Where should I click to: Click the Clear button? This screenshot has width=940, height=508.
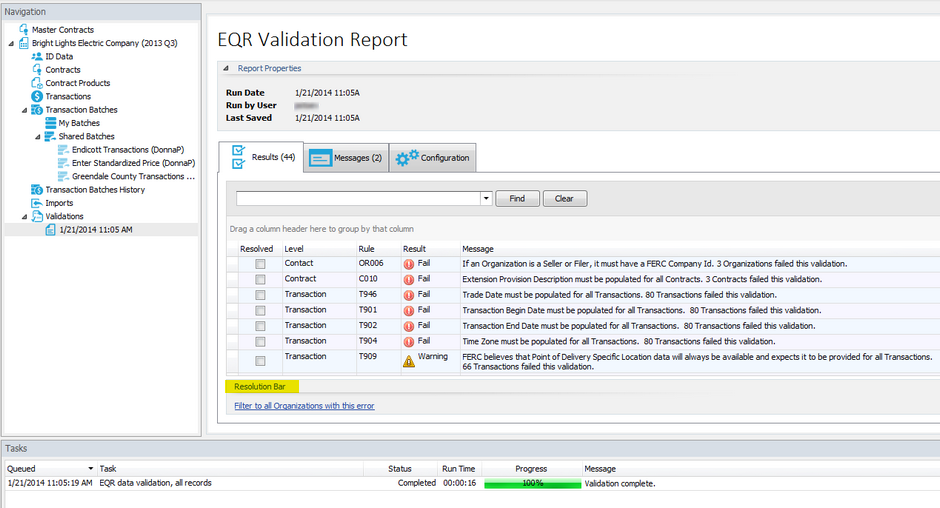pyautogui.click(x=565, y=199)
